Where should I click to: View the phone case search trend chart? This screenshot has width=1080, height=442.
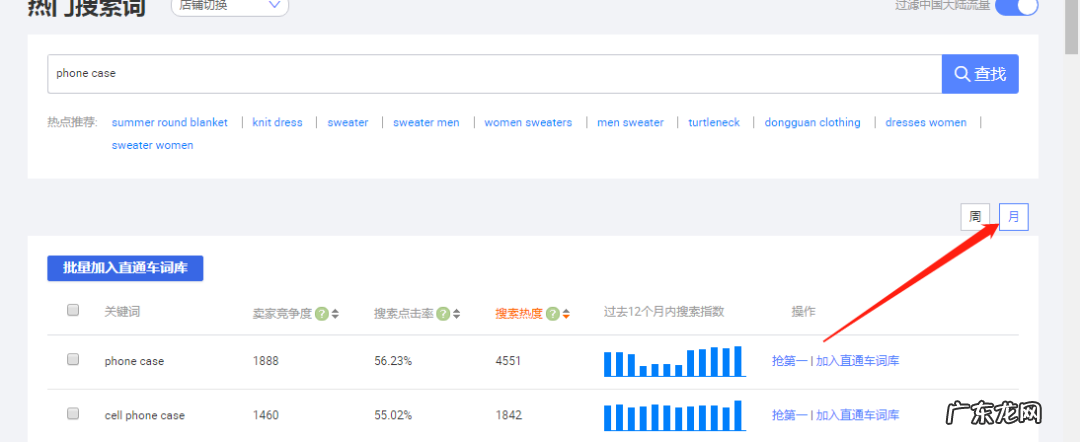pyautogui.click(x=673, y=361)
